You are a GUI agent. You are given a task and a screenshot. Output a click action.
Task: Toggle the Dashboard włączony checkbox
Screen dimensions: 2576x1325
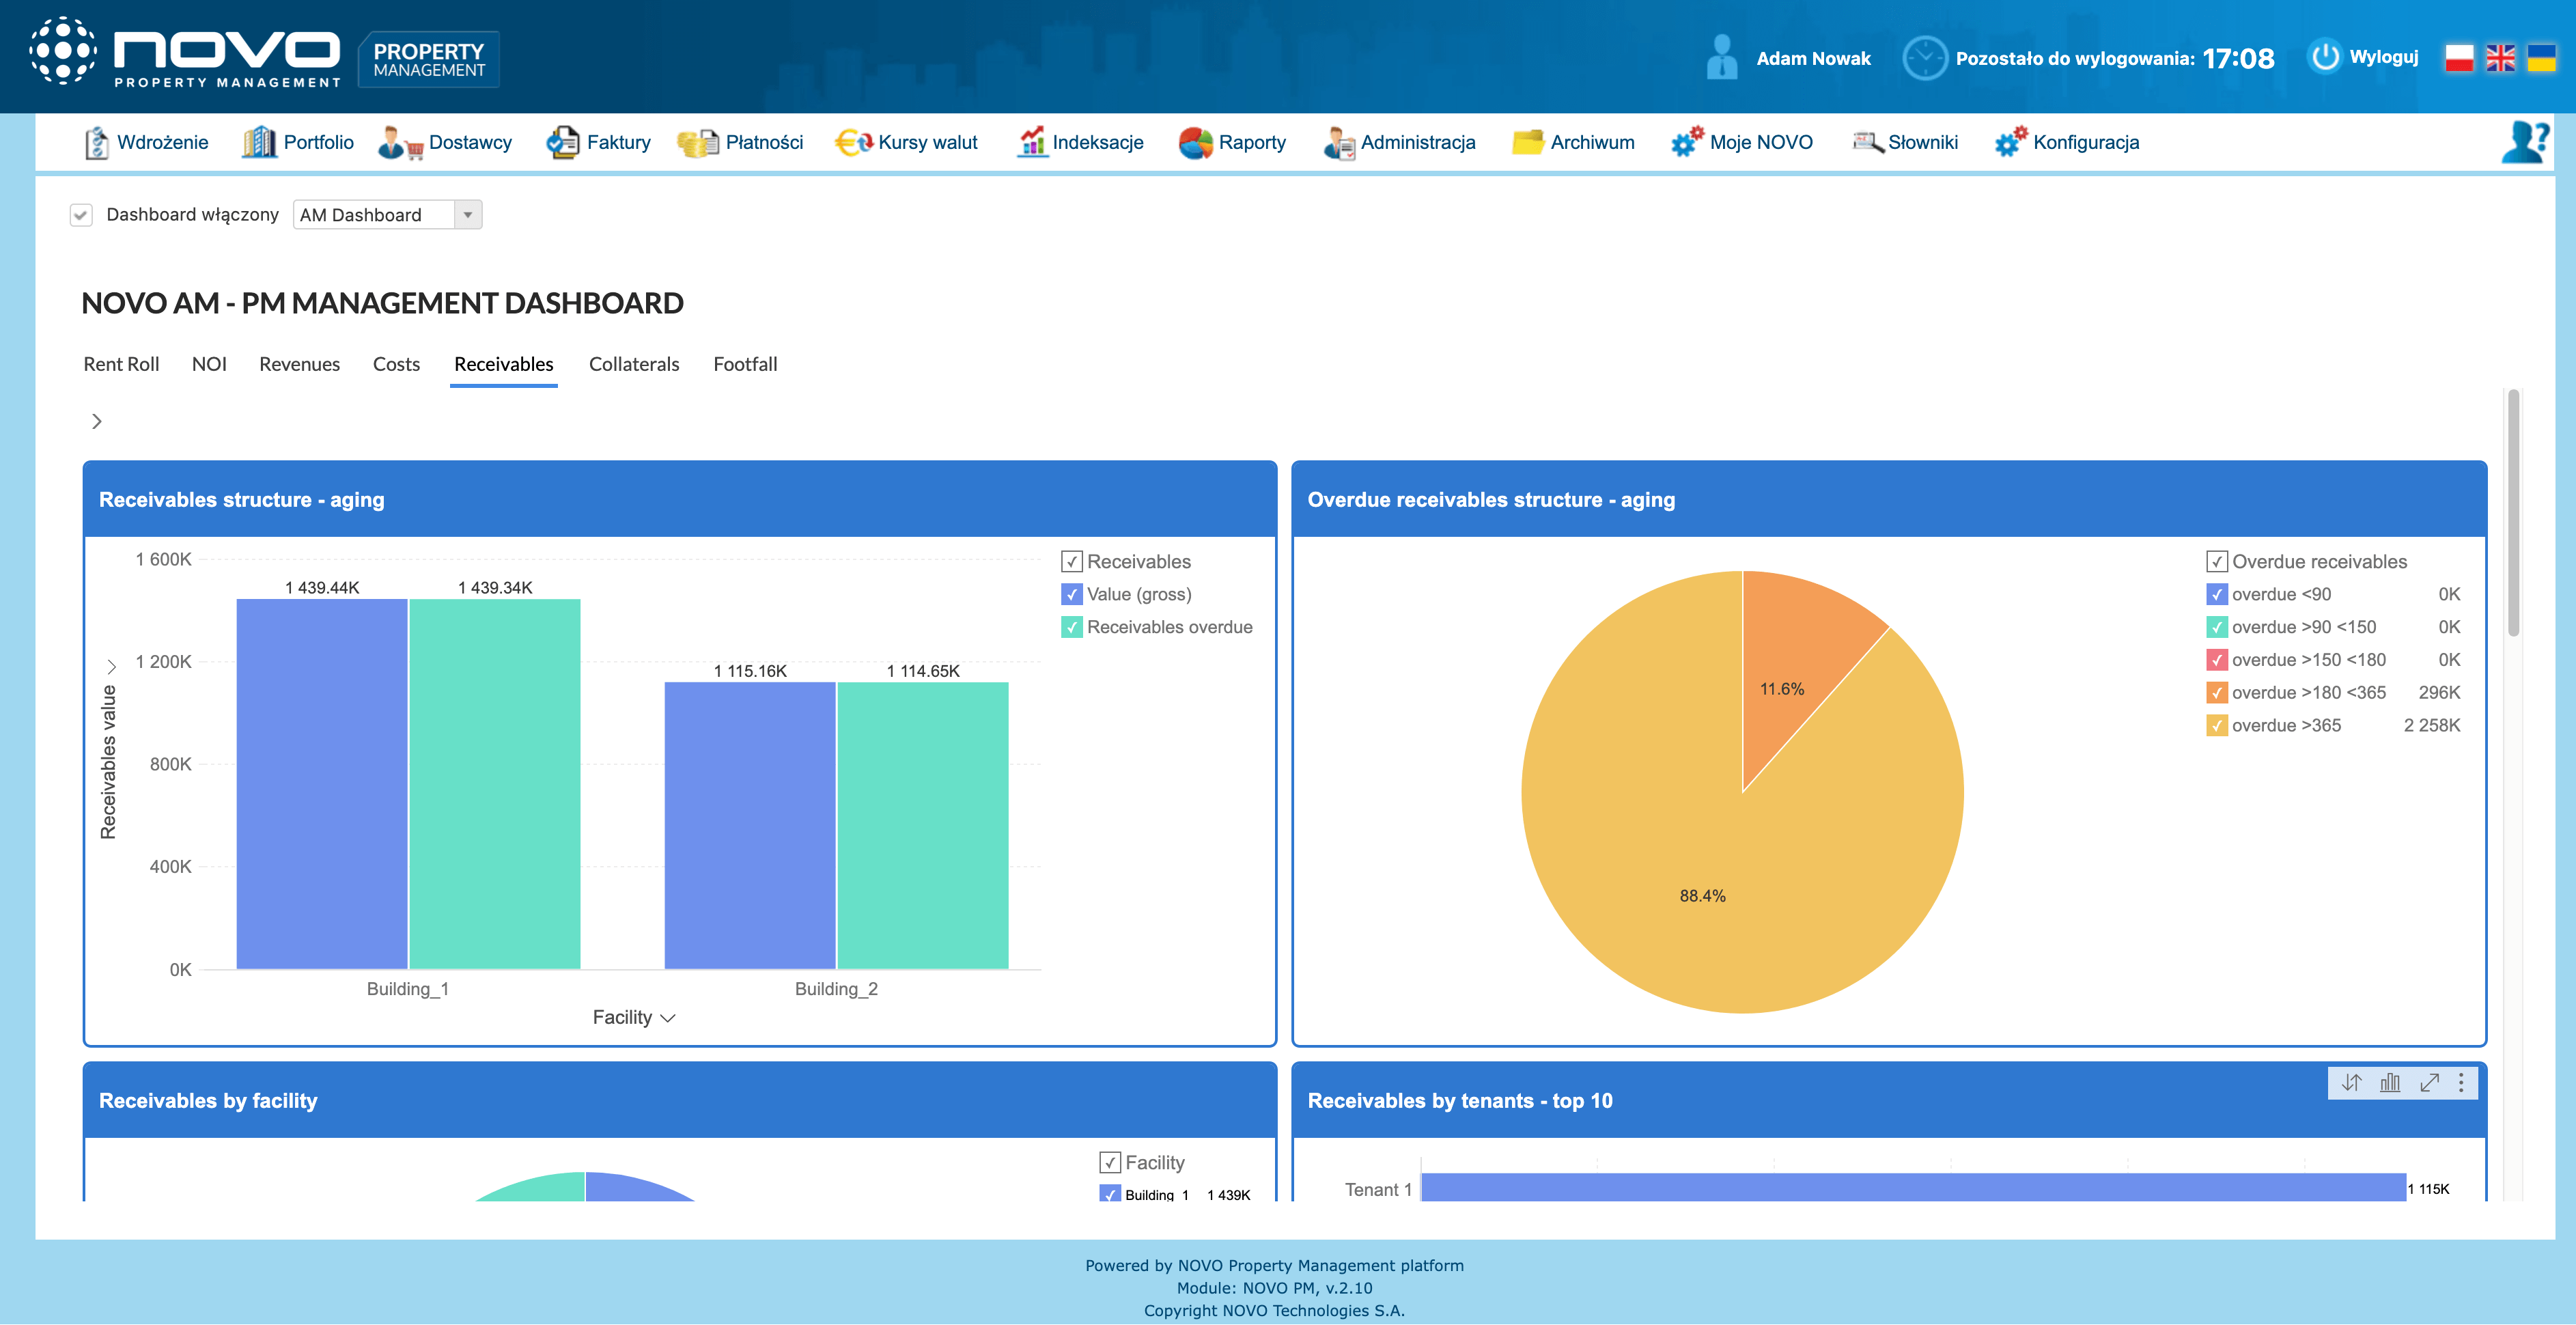[x=81, y=215]
